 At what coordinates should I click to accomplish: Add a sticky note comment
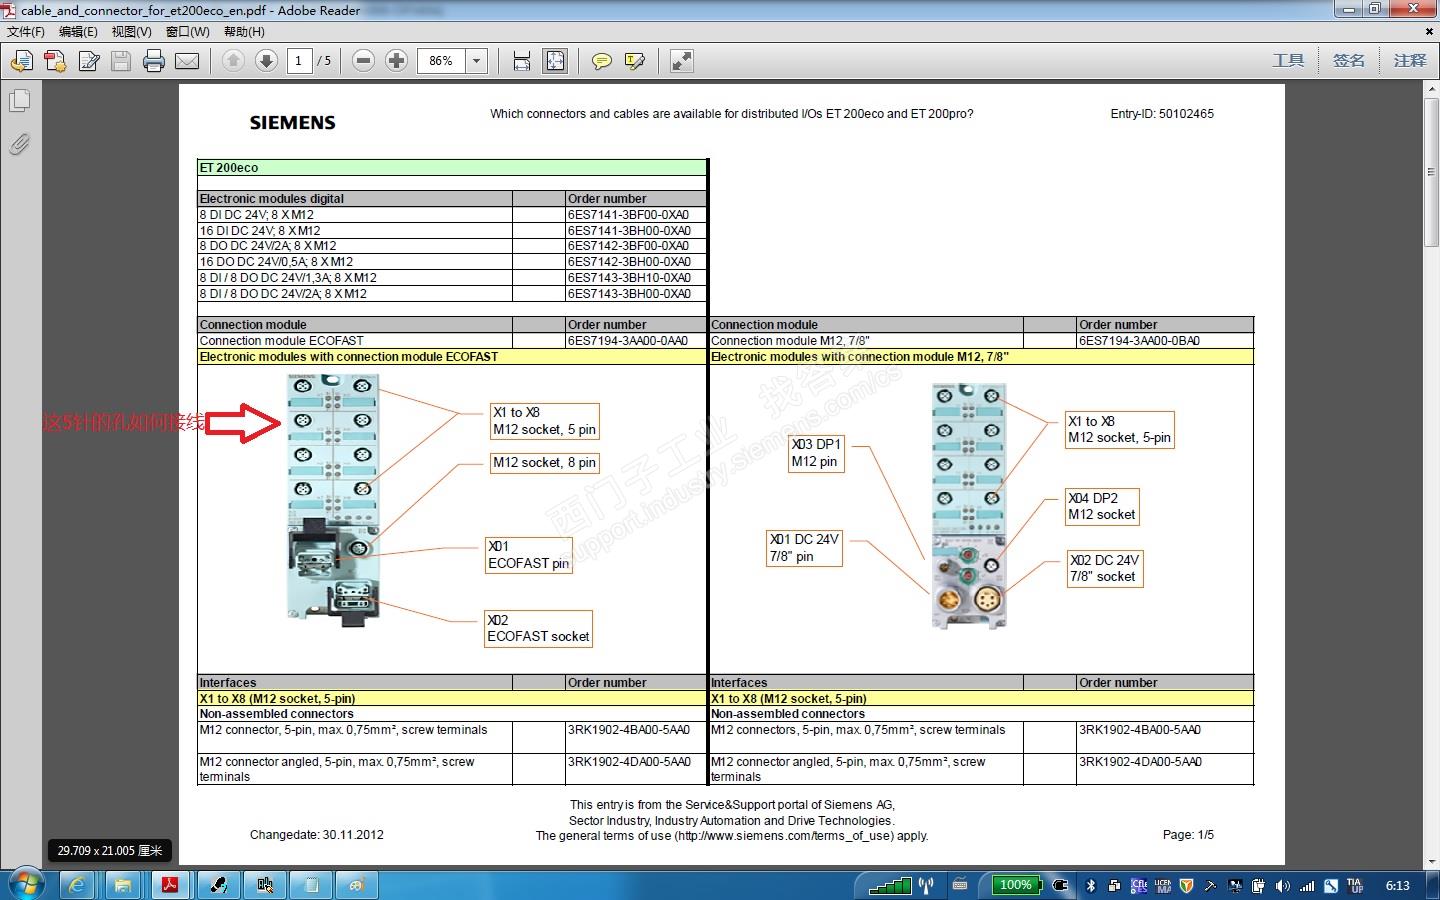[601, 61]
